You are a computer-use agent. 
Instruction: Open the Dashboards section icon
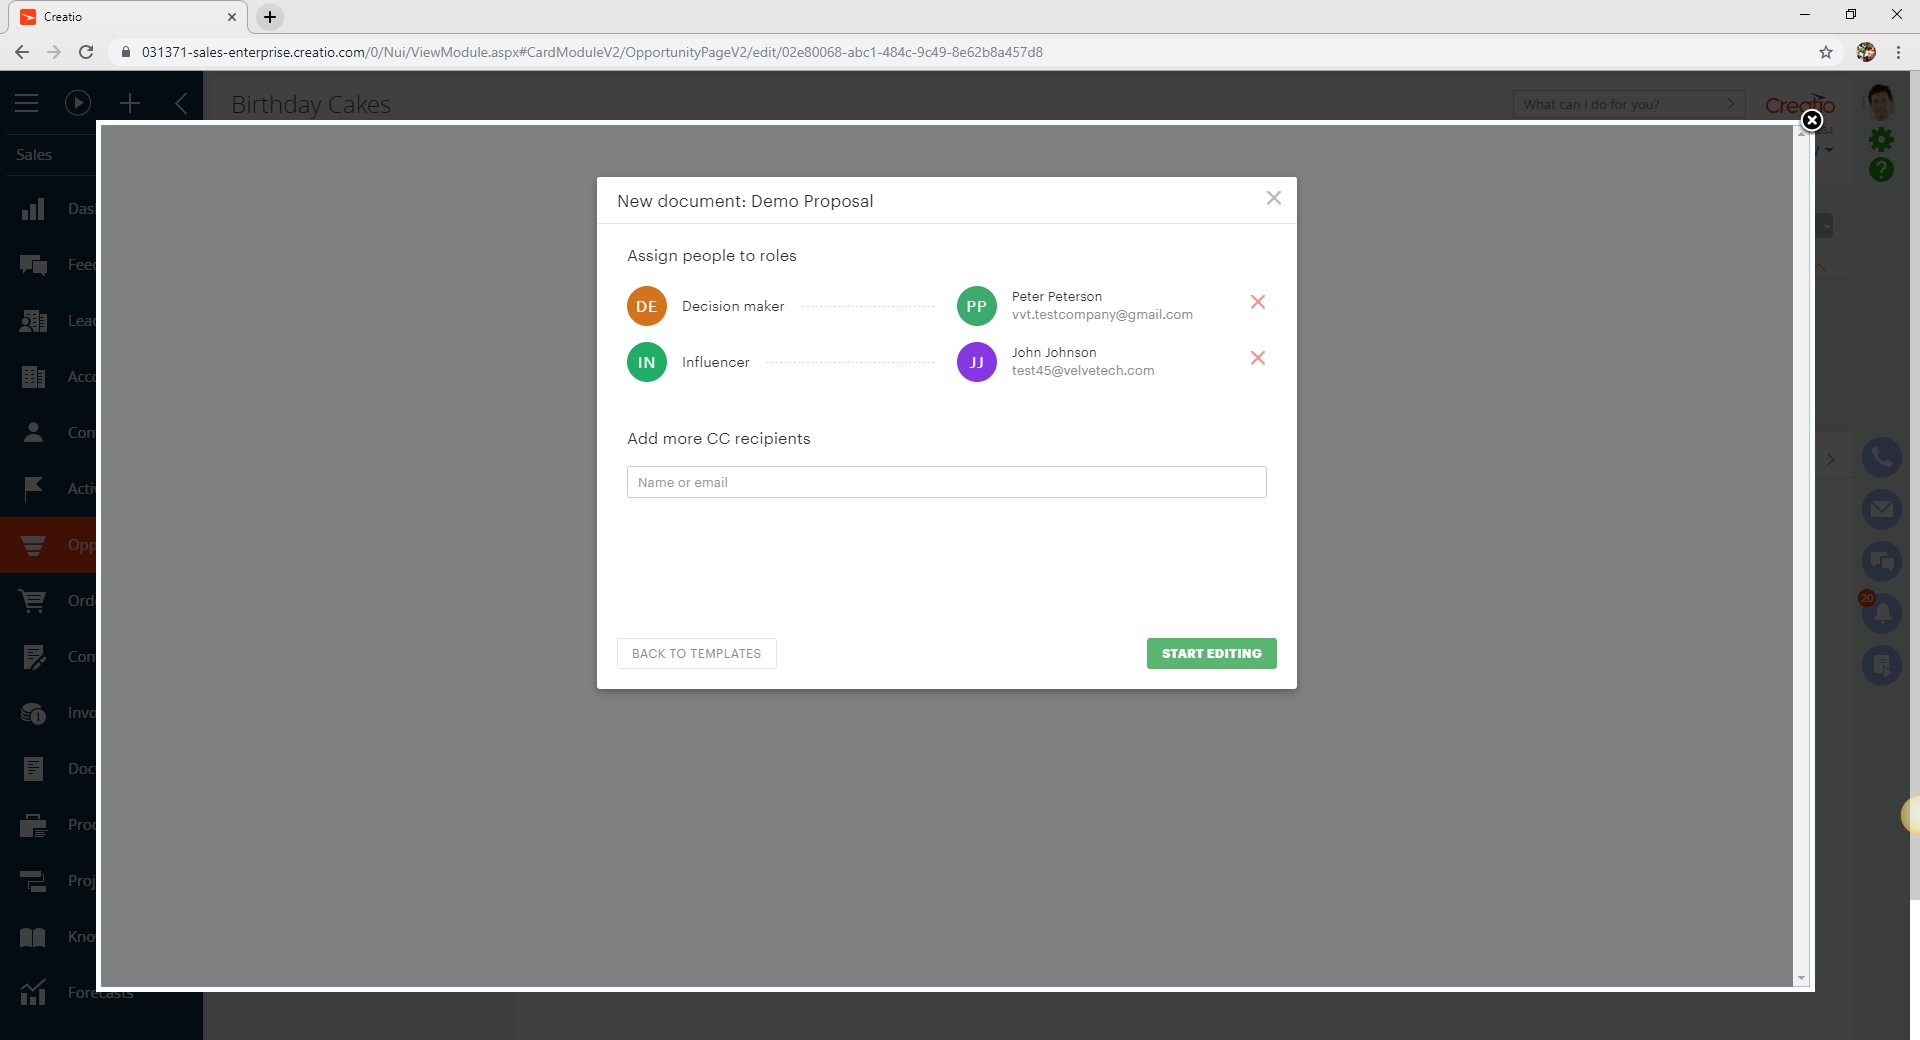click(34, 209)
